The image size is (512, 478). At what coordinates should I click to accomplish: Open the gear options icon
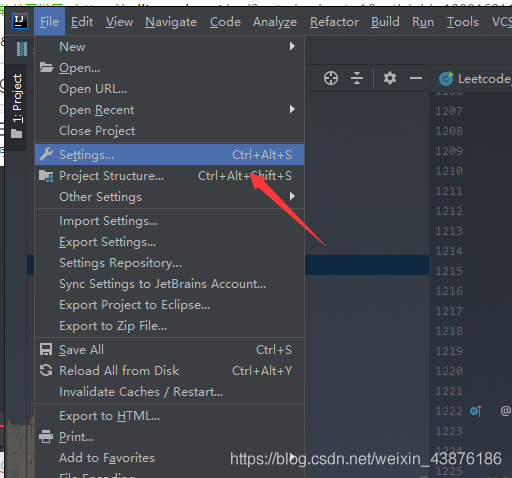(x=390, y=78)
